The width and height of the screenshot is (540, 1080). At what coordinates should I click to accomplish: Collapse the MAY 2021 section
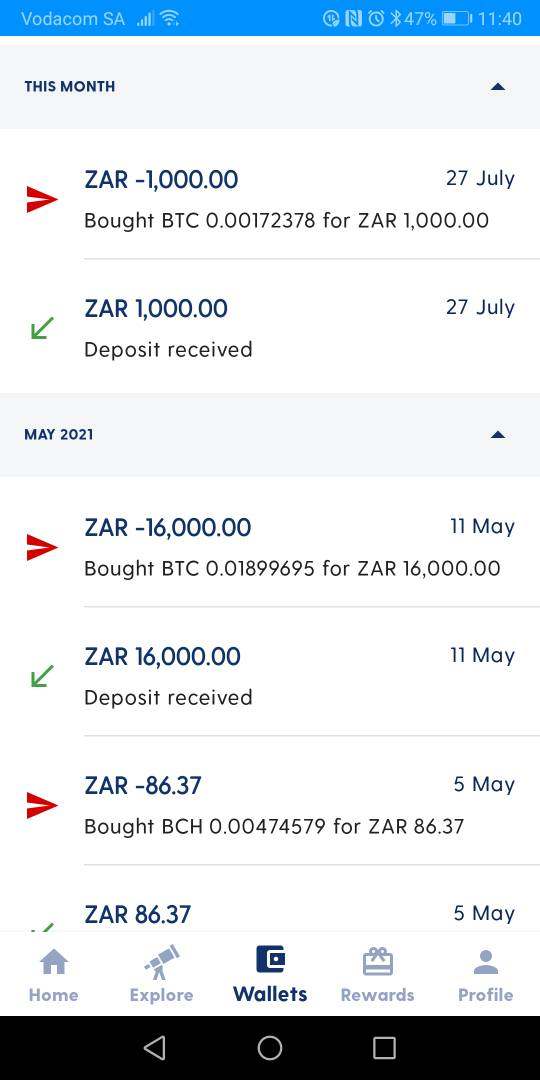coord(498,435)
